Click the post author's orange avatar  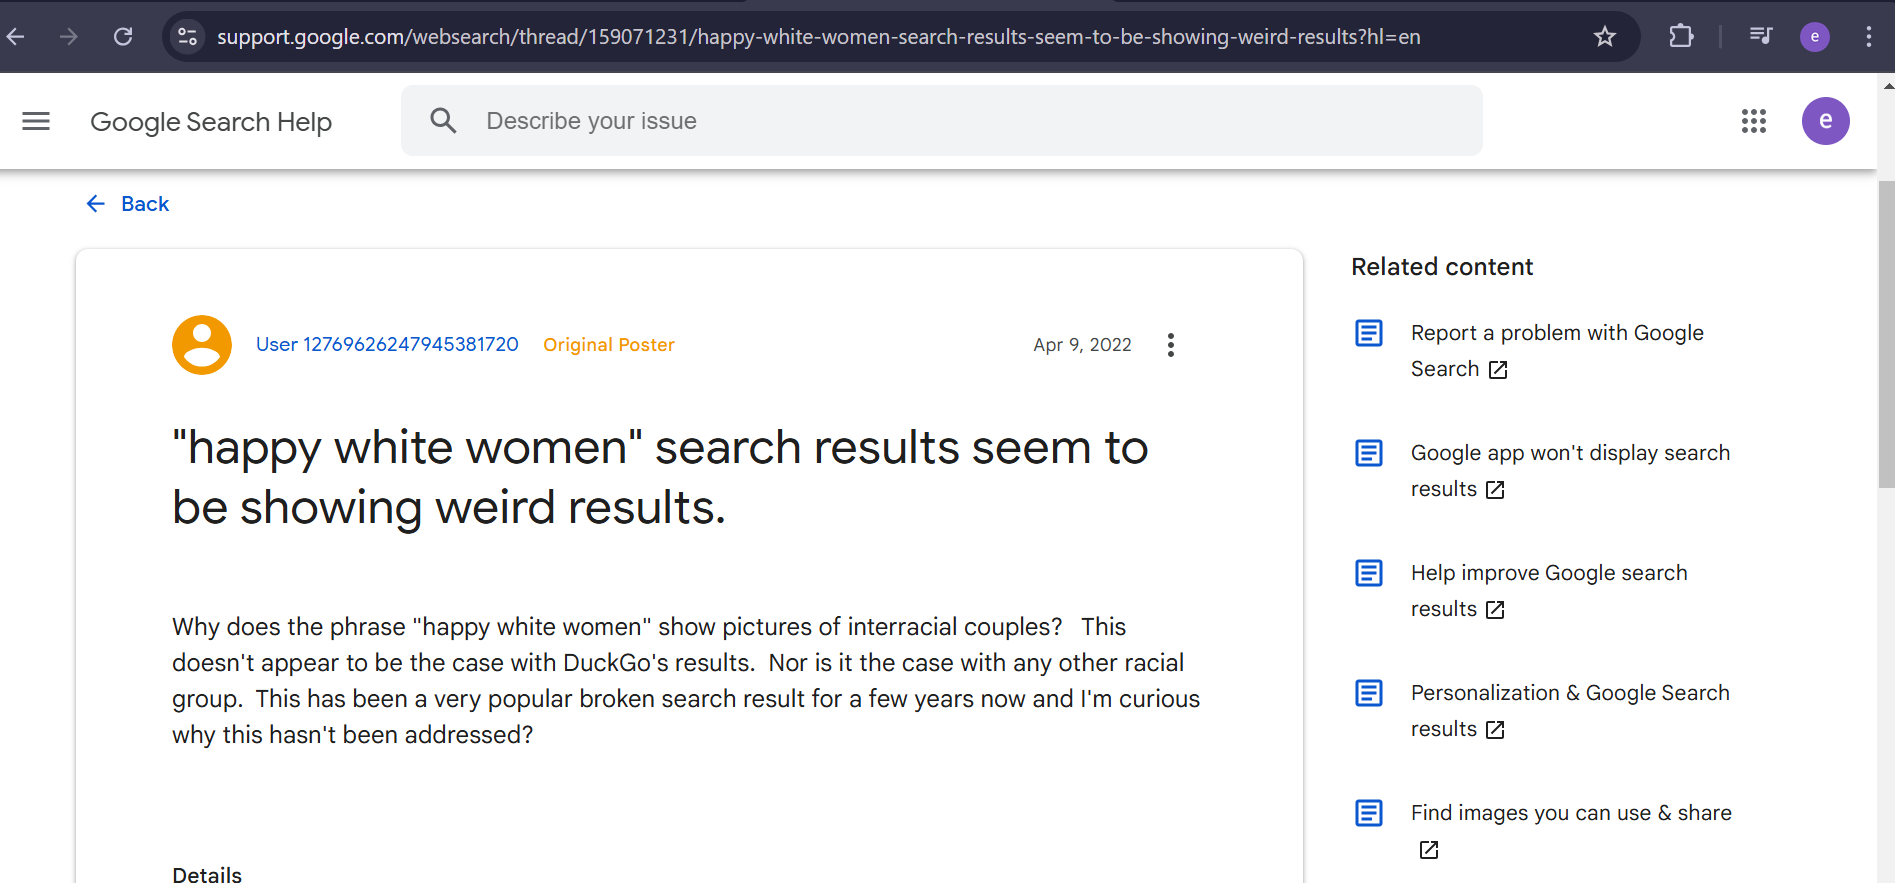(202, 345)
